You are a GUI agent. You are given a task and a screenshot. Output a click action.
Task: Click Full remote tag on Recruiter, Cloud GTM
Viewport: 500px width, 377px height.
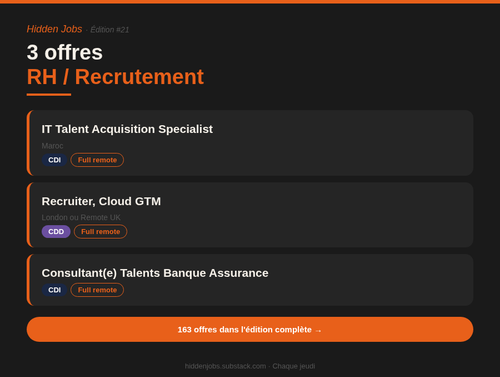100,232
